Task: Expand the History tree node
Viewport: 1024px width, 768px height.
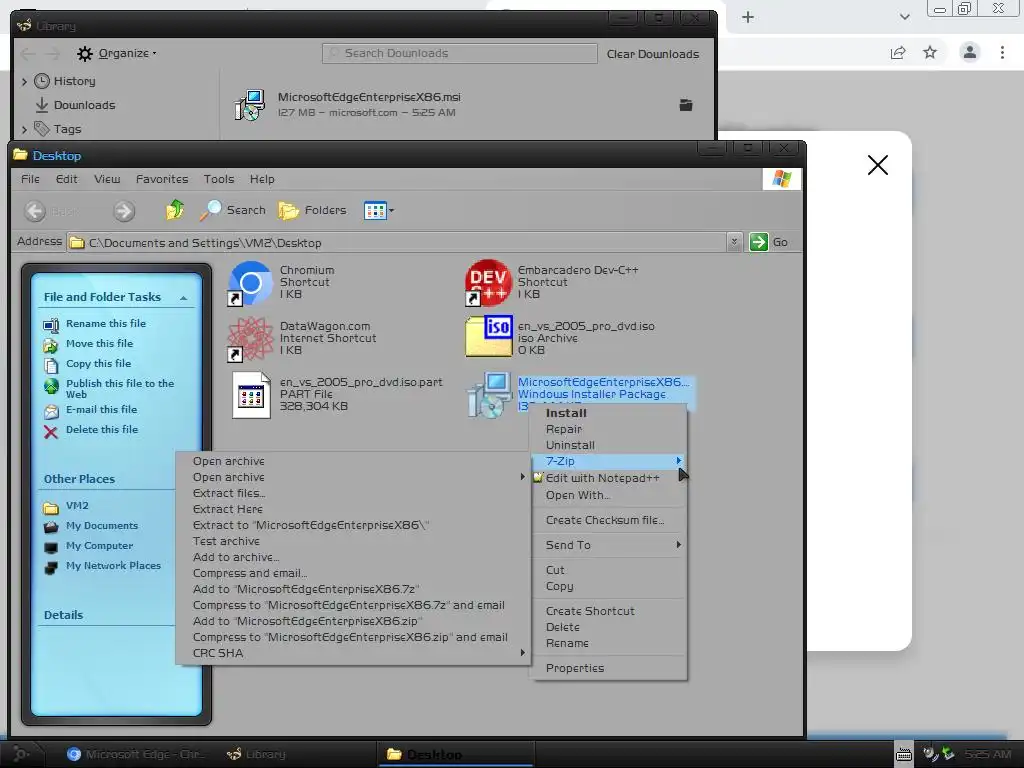Action: (x=24, y=82)
